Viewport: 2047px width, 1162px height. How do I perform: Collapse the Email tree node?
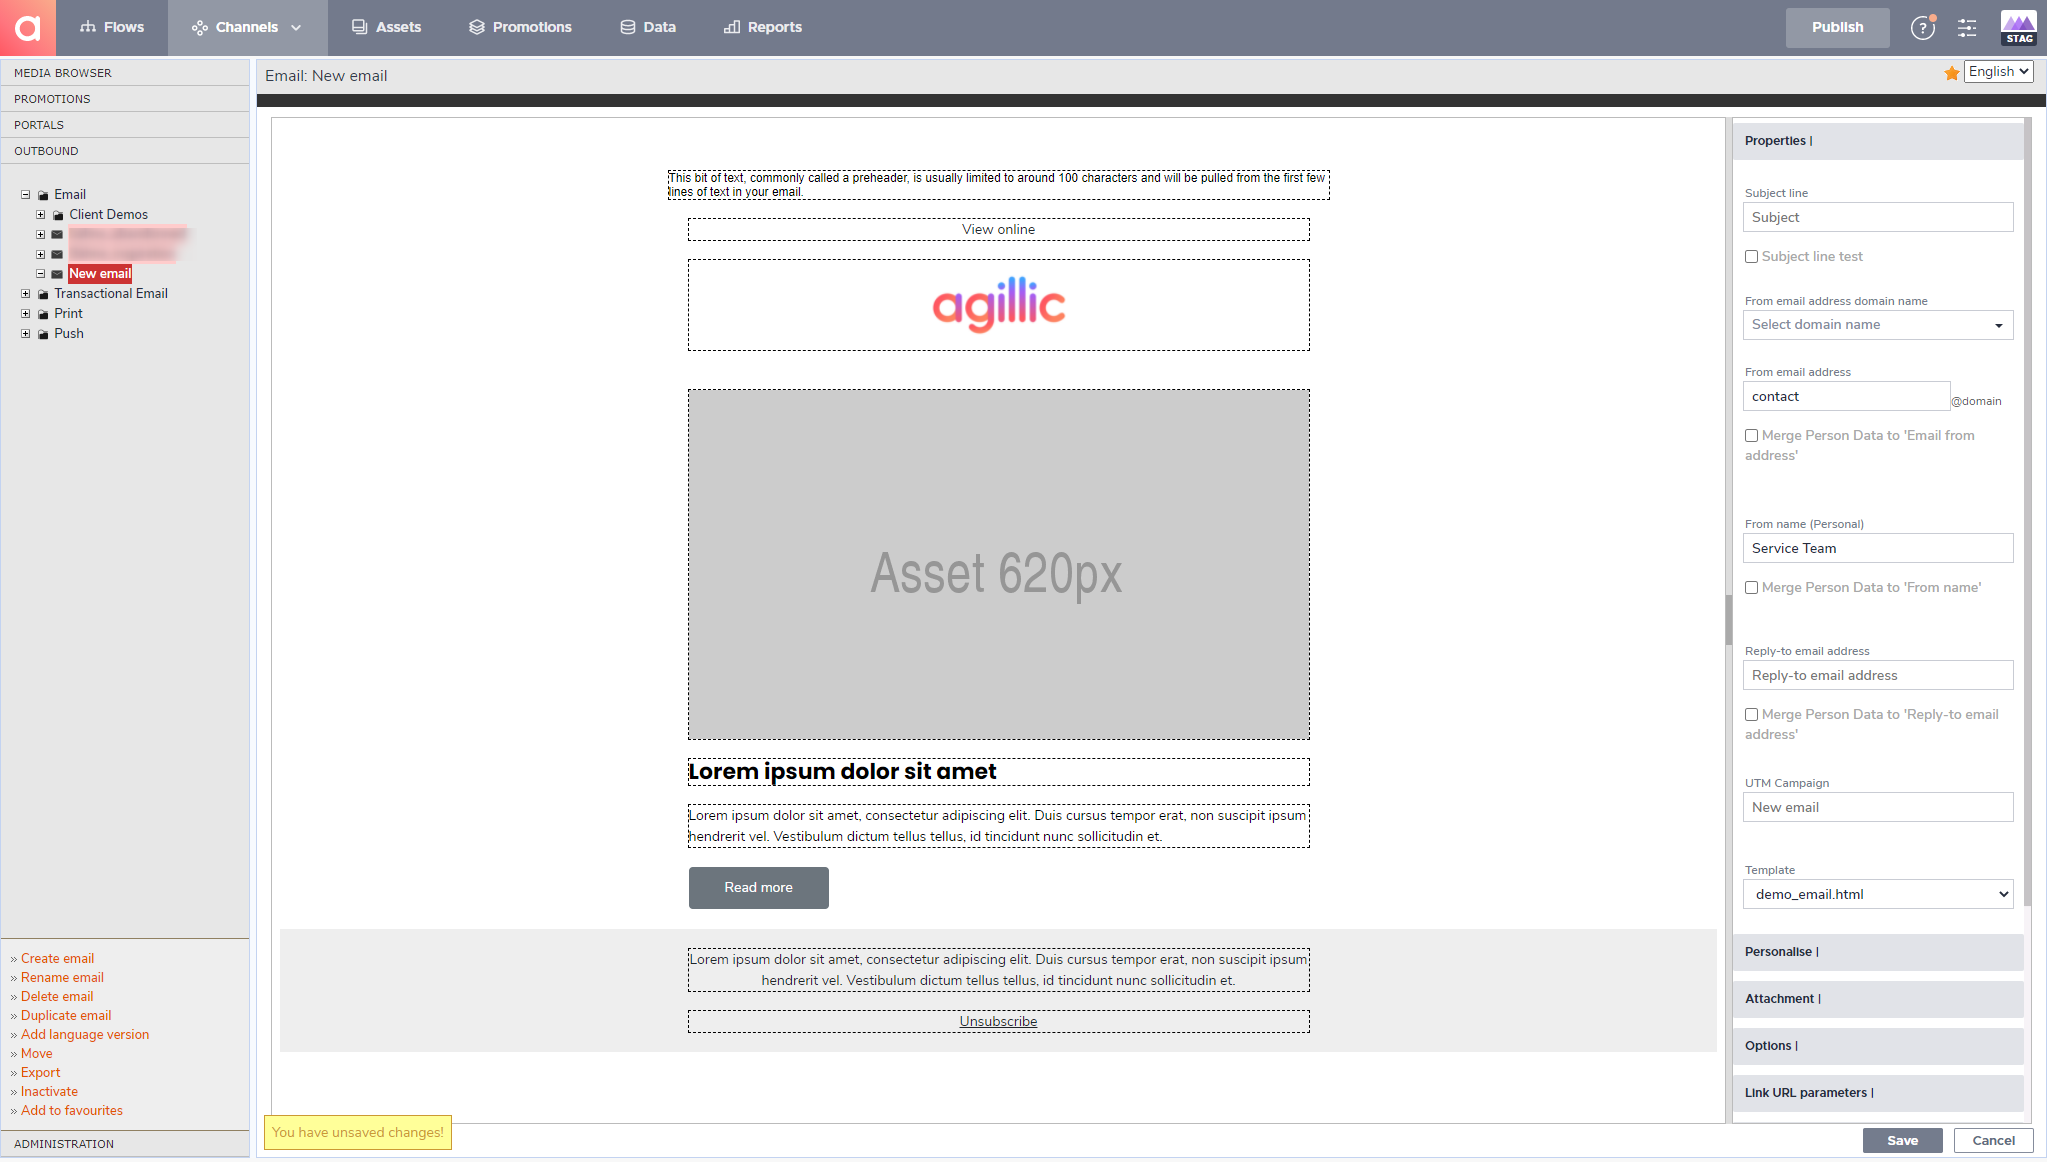click(x=24, y=194)
